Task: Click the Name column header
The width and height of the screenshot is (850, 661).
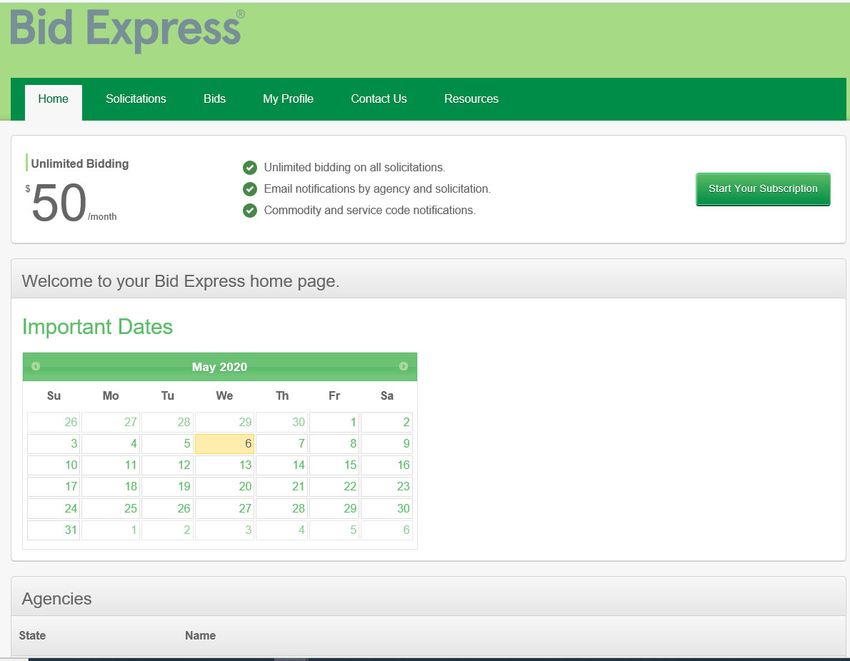Action: click(200, 636)
